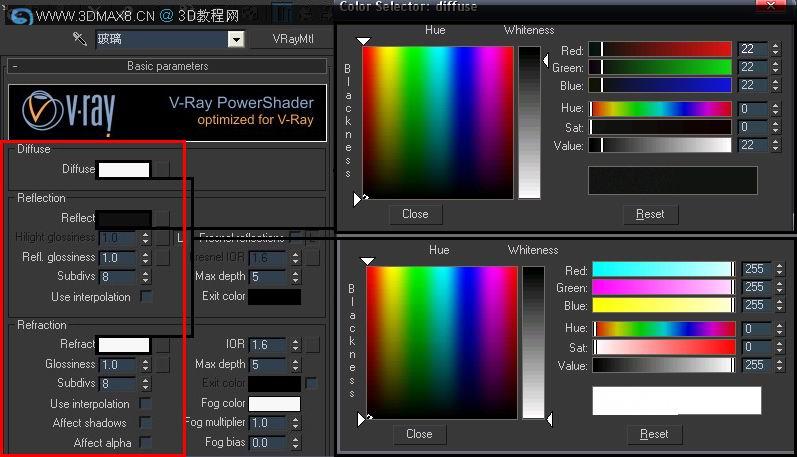Adjust the Refraction Subdivs spinner arrows
Viewport: 797px width, 457px height.
click(x=145, y=384)
